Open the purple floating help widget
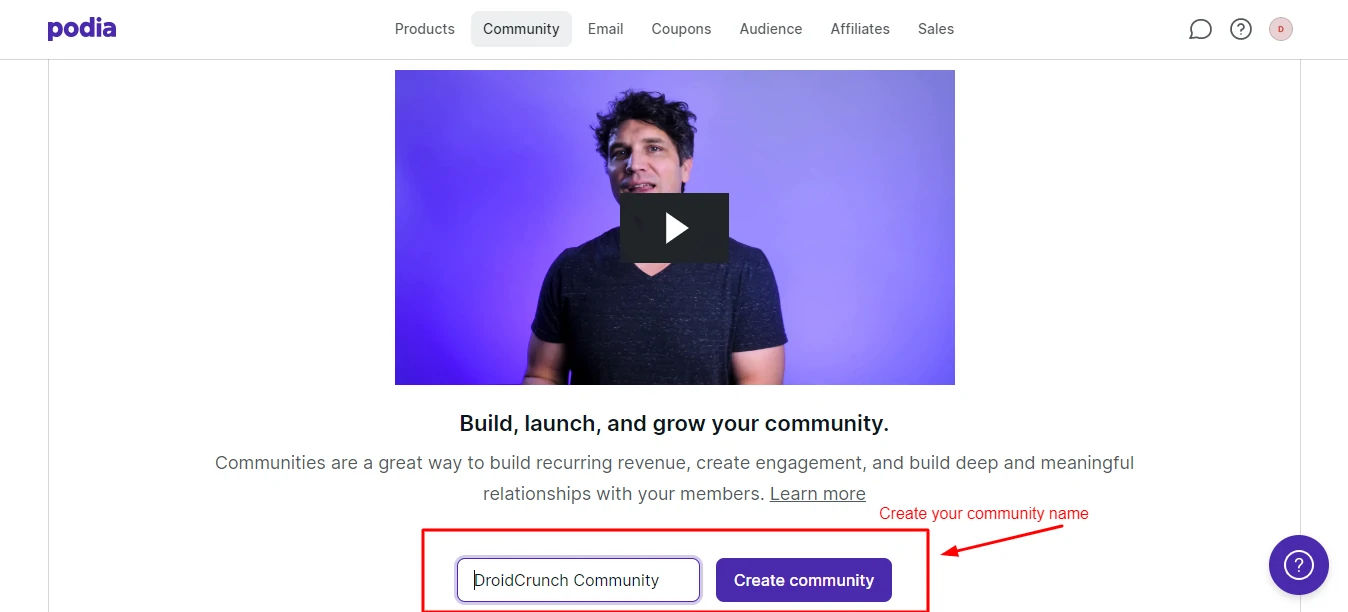 1299,565
